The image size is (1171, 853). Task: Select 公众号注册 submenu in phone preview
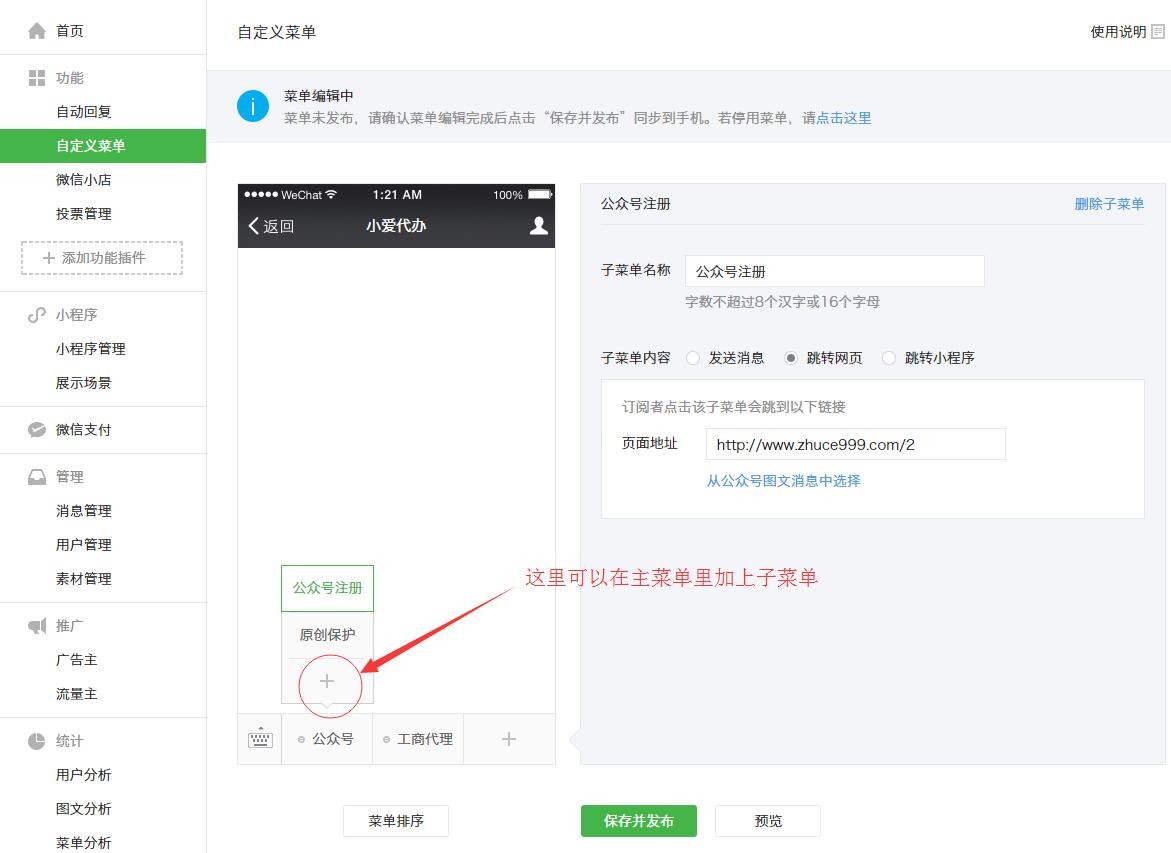[x=327, y=588]
